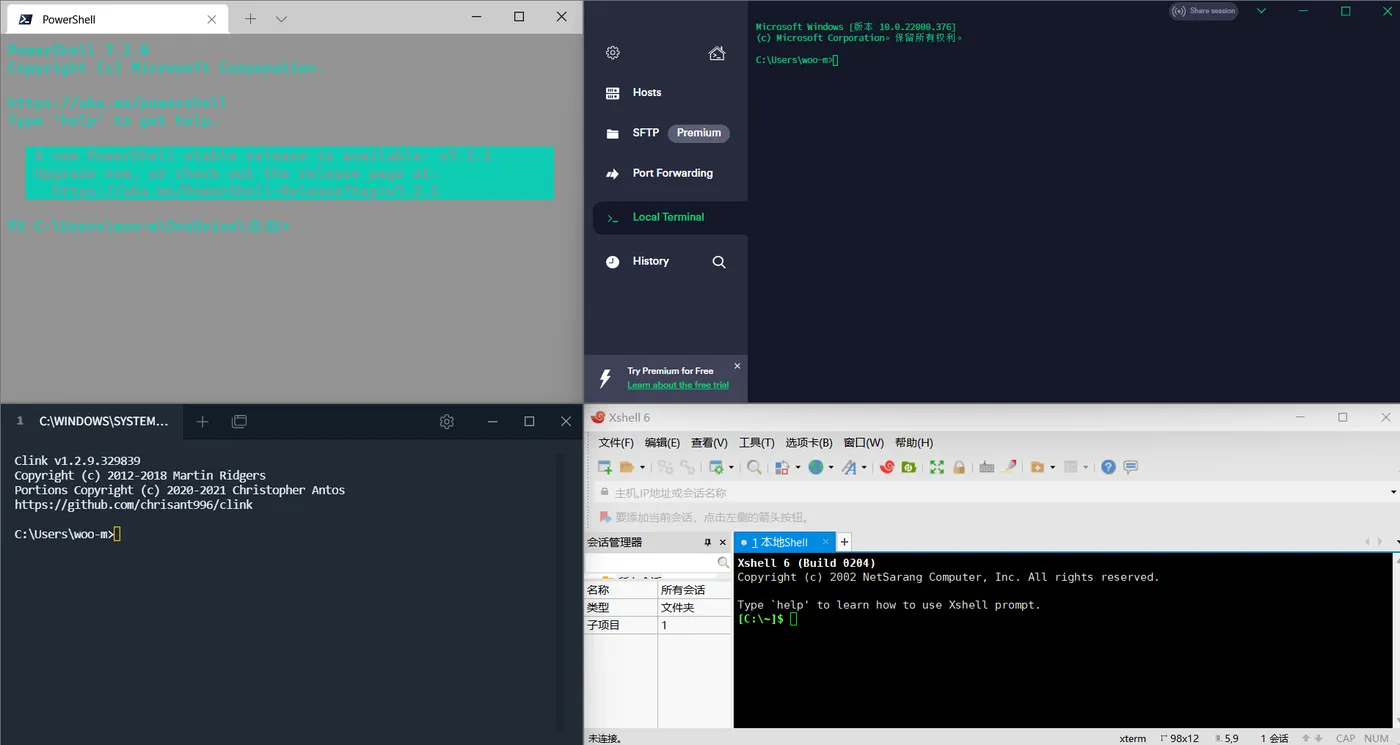This screenshot has width=1400, height=745.
Task: Click the globe Encoding icon in Xshell toolbar
Action: tap(815, 467)
